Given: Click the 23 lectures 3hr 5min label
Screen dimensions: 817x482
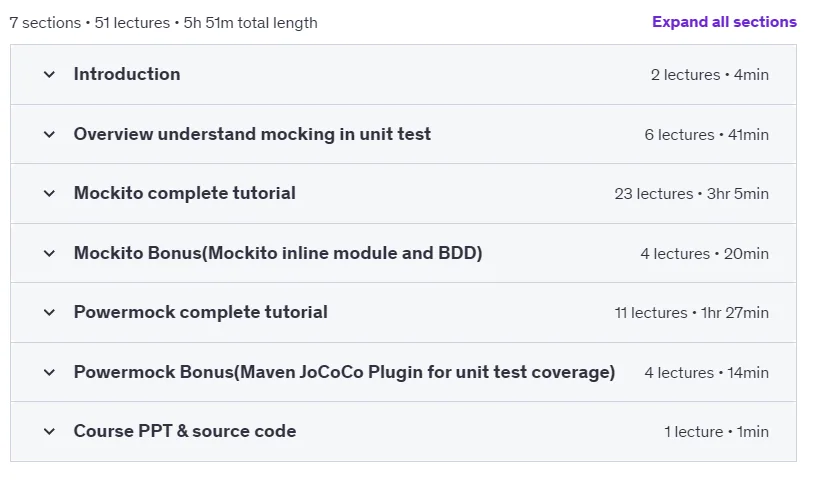Looking at the screenshot, I should point(691,194).
